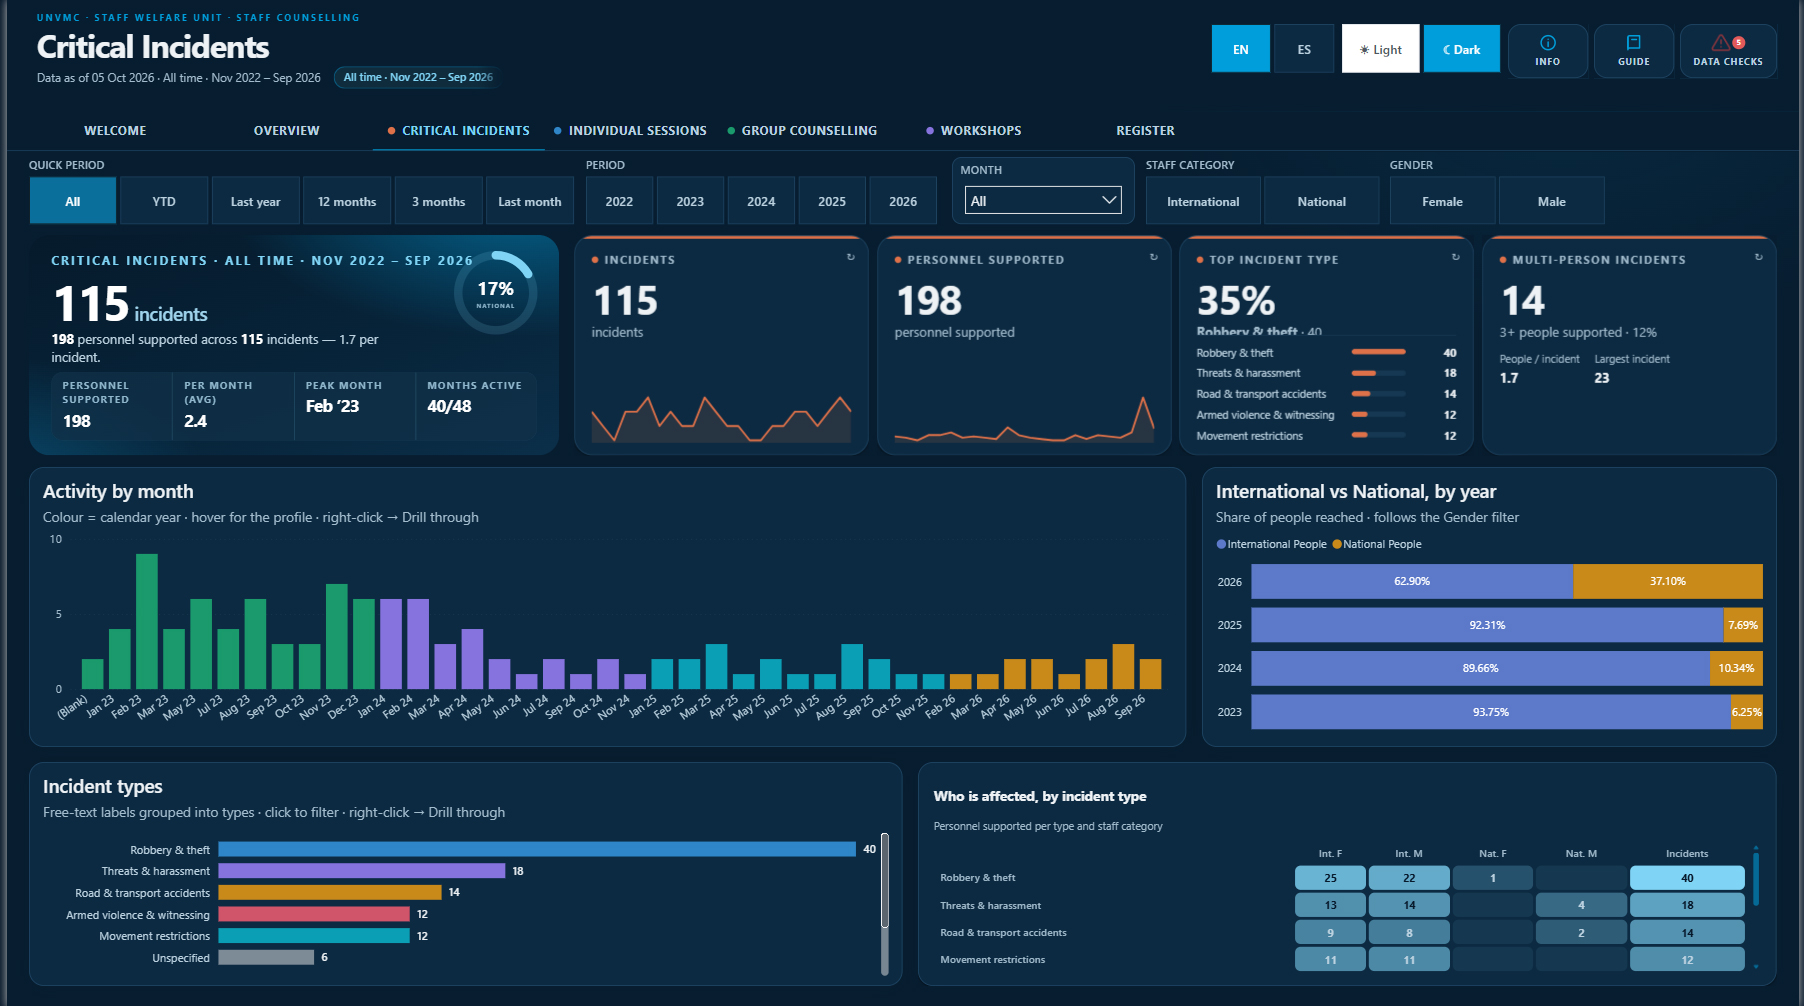Switch language to EN
The image size is (1804, 1006).
tap(1240, 49)
